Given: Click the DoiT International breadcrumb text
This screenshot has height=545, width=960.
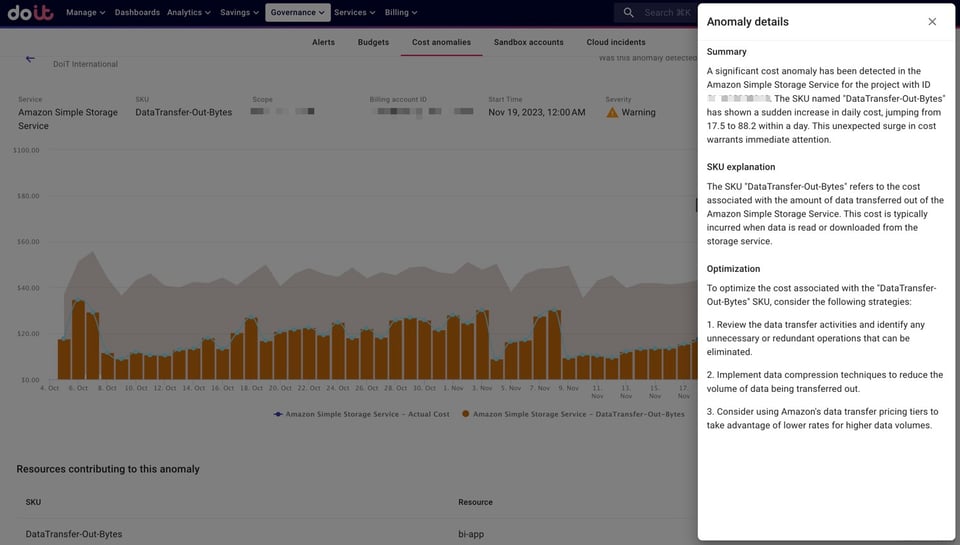Looking at the screenshot, I should (85, 64).
